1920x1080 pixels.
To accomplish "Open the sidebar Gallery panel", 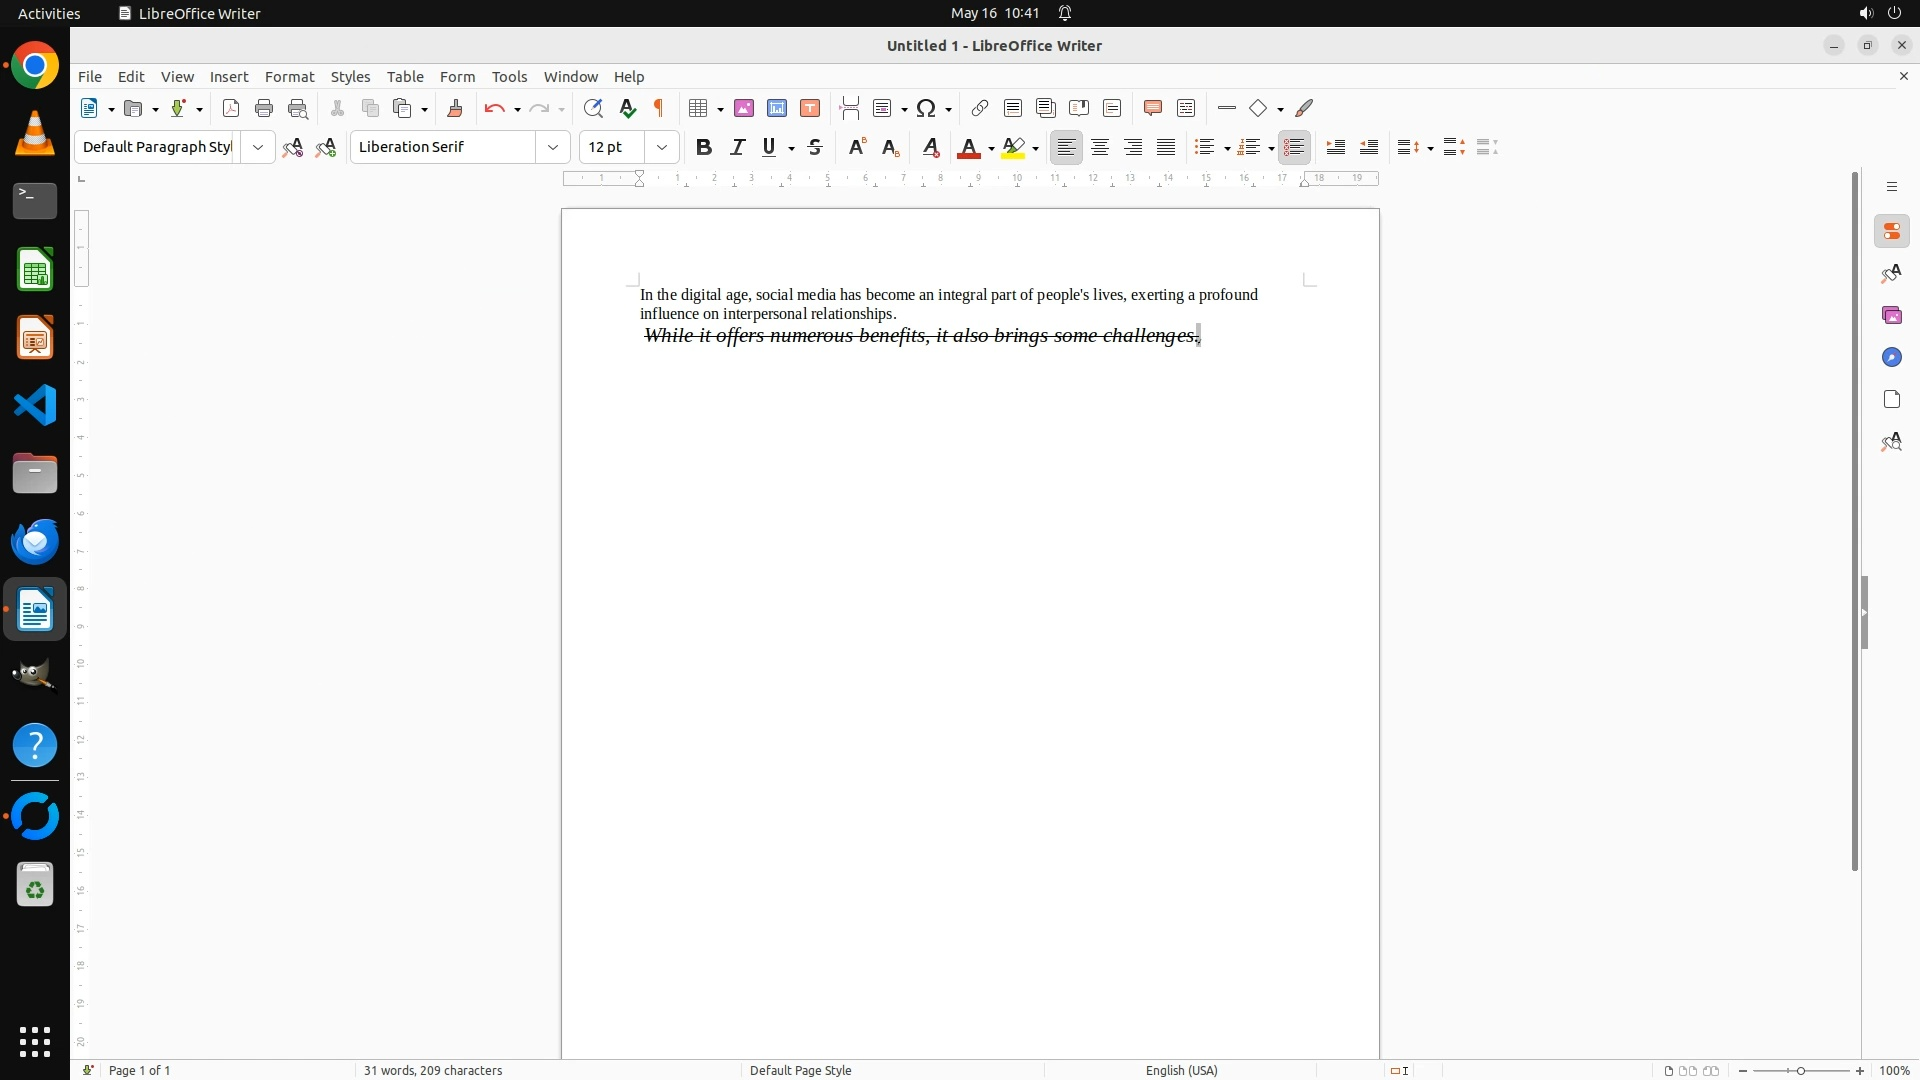I will (x=1891, y=315).
